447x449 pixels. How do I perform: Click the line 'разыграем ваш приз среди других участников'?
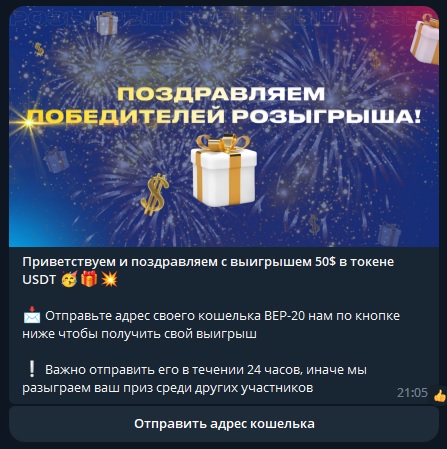tap(168, 388)
